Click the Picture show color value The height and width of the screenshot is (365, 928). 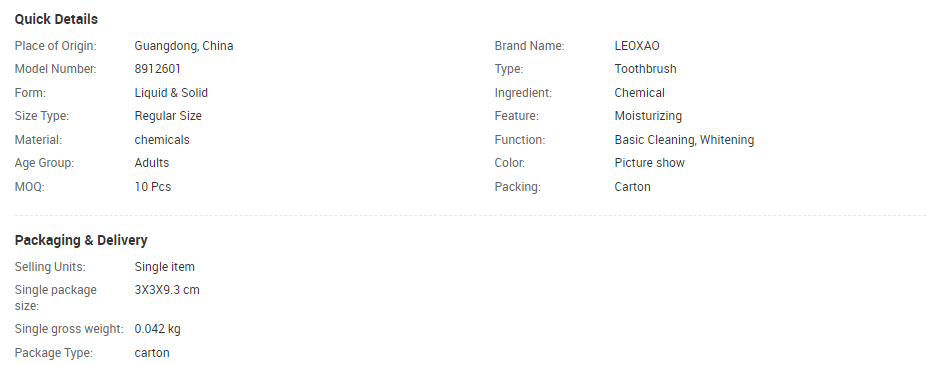pyautogui.click(x=649, y=163)
